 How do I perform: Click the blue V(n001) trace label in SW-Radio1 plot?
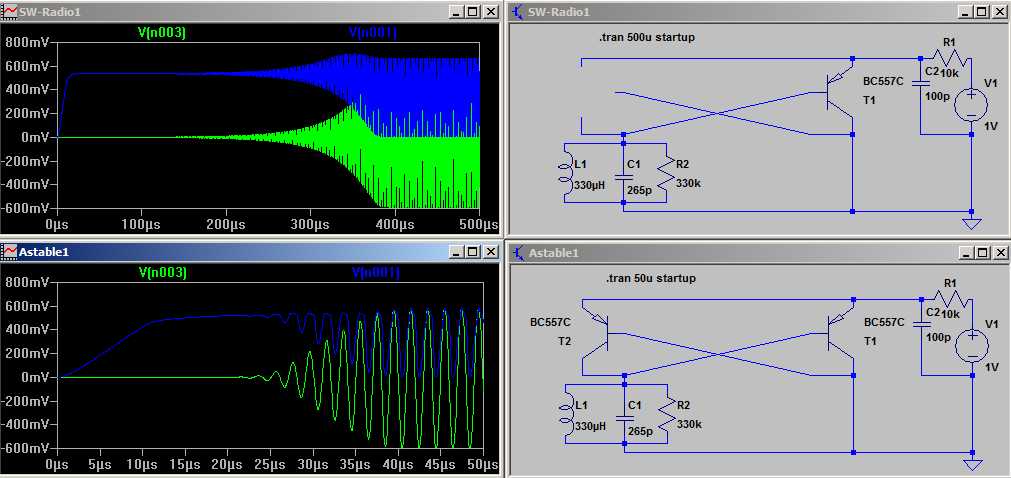[372, 33]
